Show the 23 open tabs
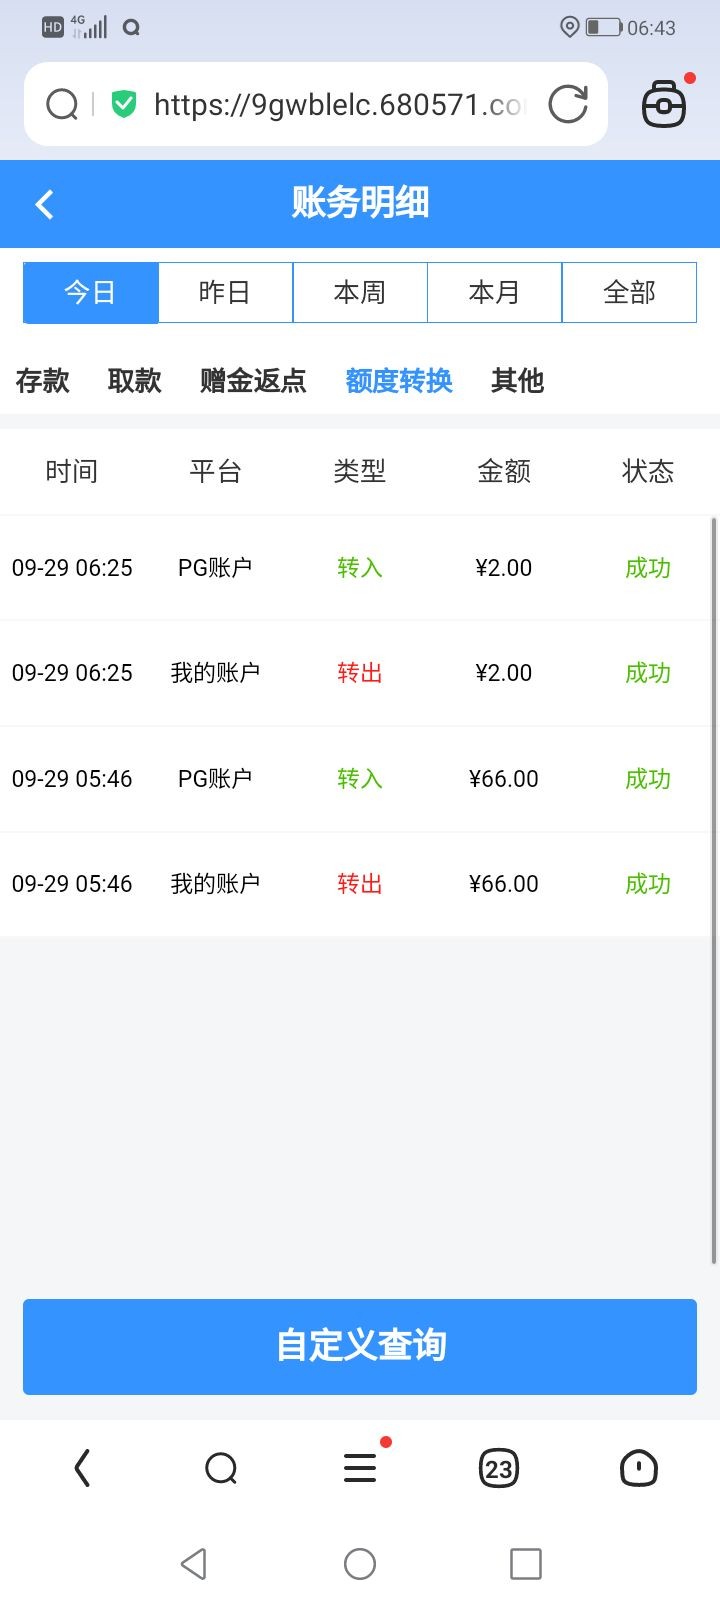This screenshot has width=720, height=1612. (x=498, y=1468)
